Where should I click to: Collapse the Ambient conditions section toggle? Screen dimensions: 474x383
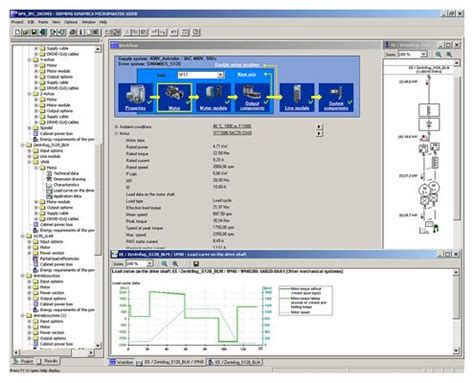coord(117,127)
